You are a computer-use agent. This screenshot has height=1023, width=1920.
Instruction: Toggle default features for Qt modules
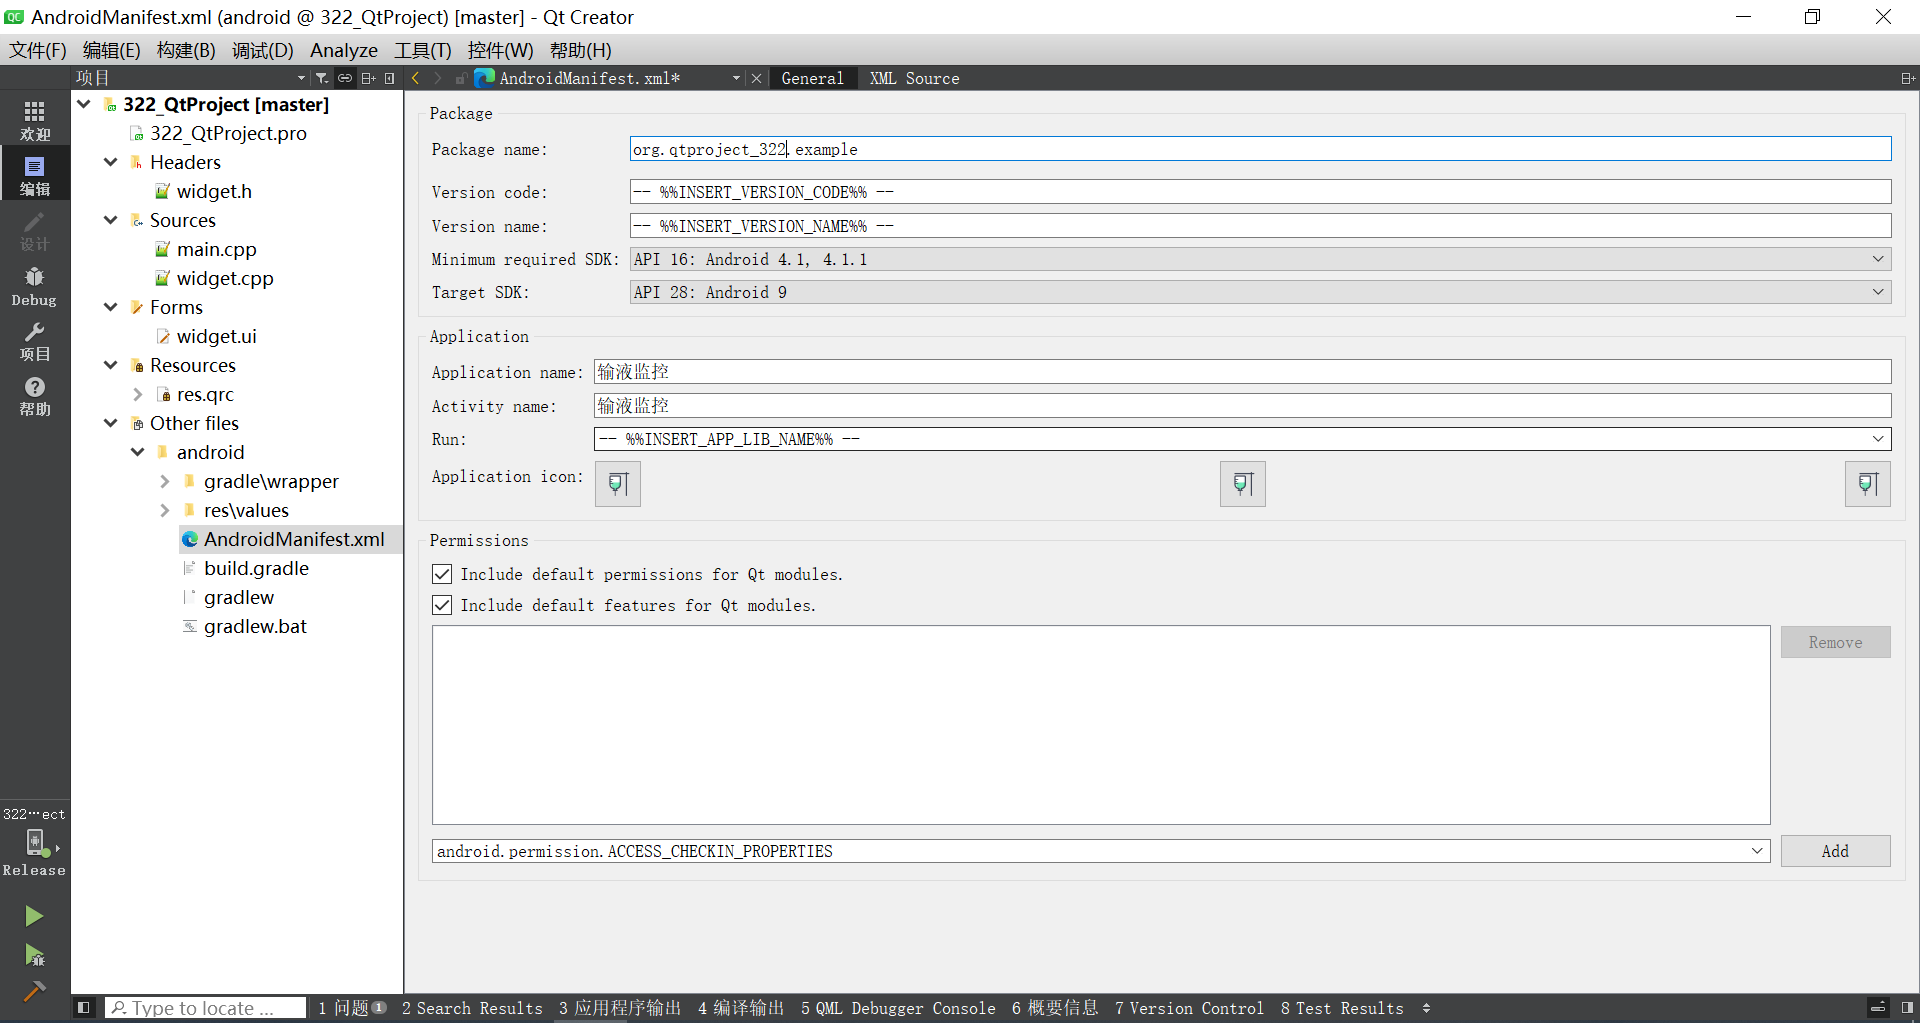pyautogui.click(x=442, y=605)
